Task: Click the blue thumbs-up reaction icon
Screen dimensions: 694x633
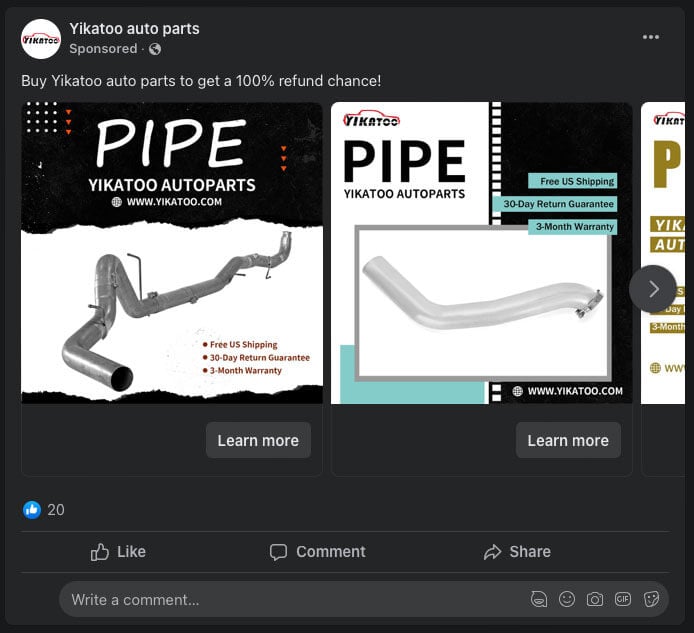Action: point(32,510)
